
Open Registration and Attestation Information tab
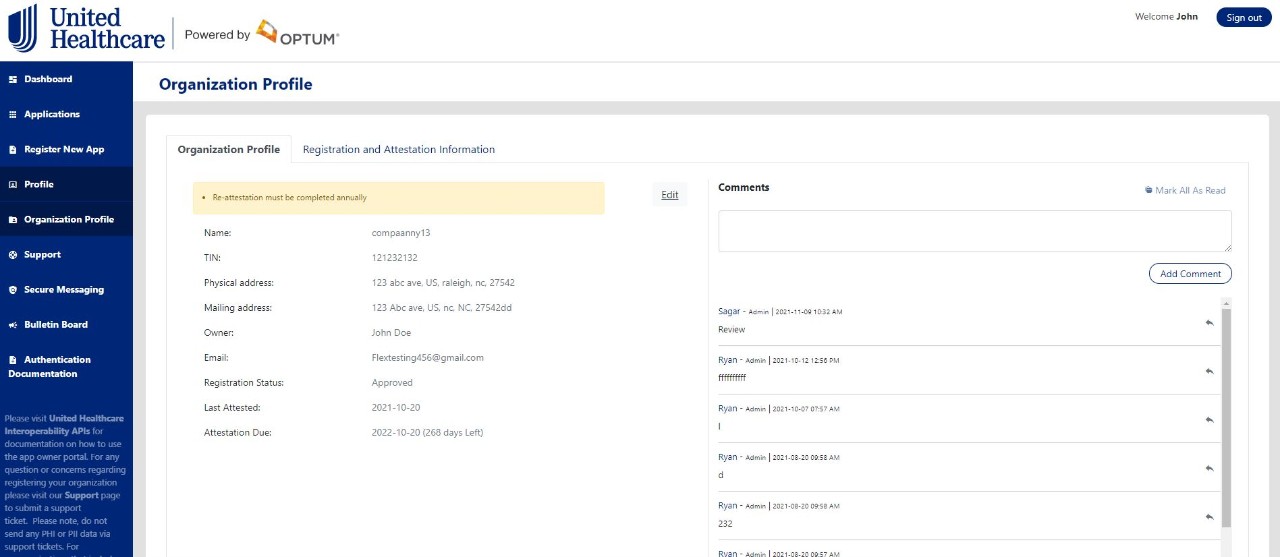click(398, 150)
